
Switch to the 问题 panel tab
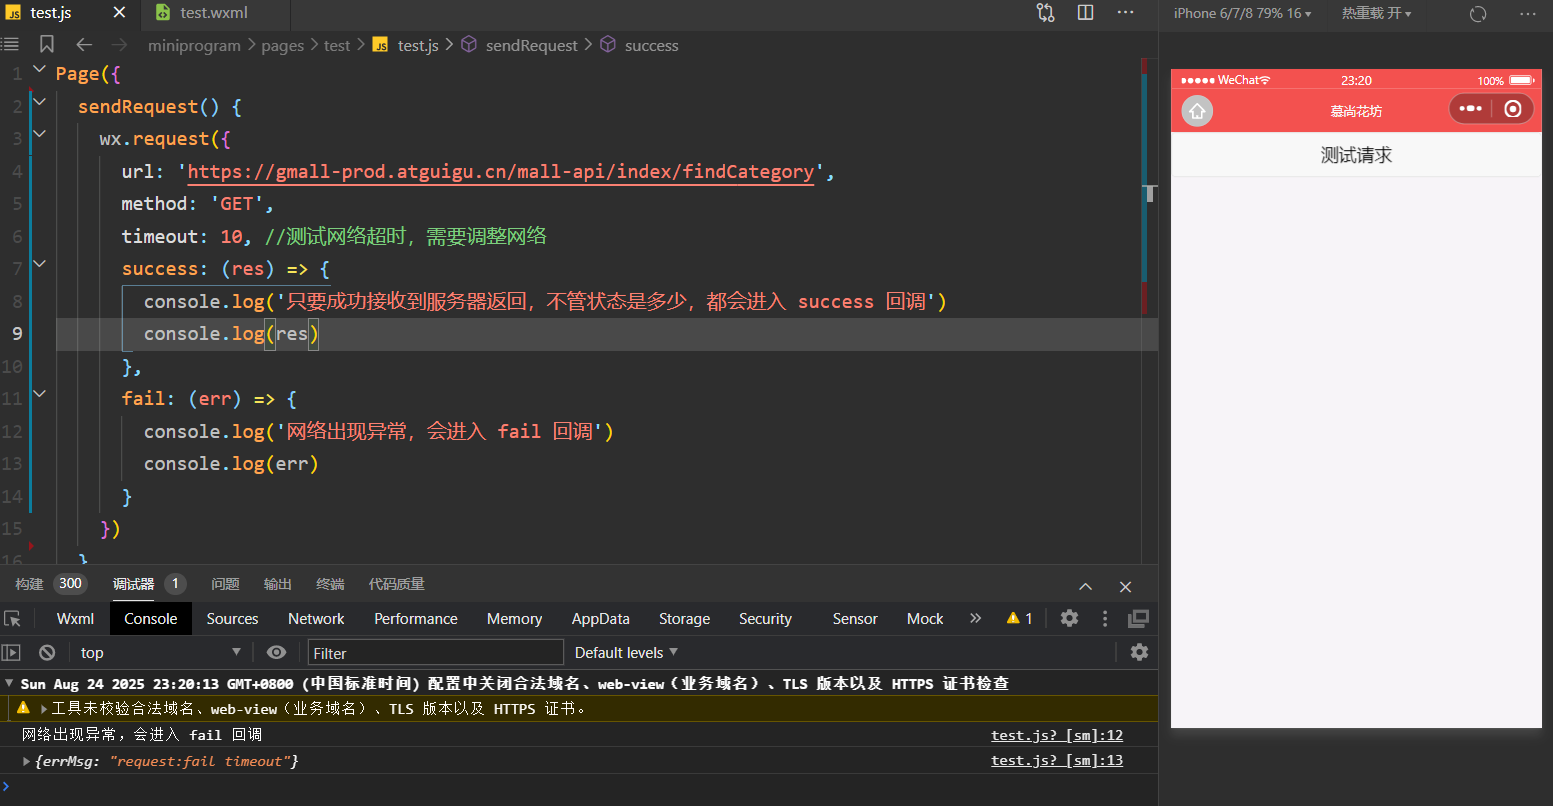(225, 584)
